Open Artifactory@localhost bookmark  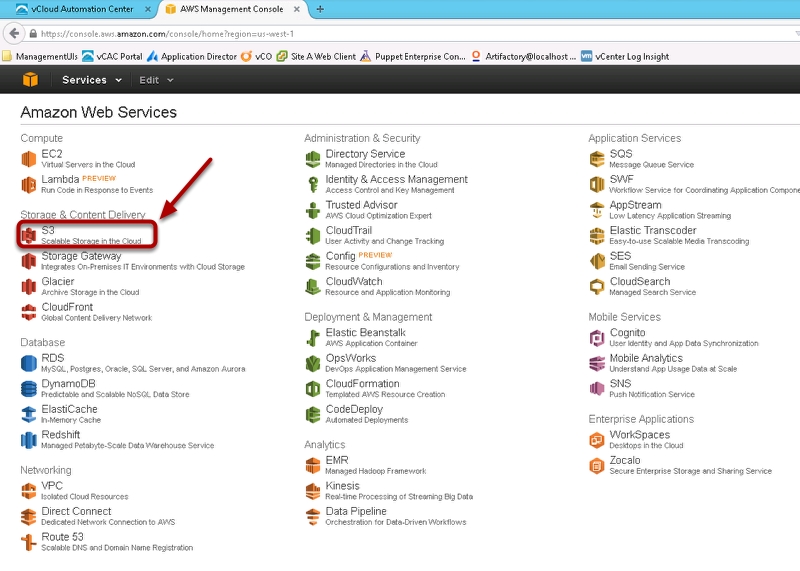point(523,56)
